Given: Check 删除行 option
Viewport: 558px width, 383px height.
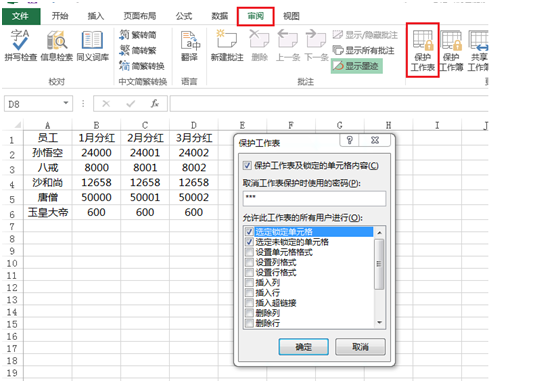Looking at the screenshot, I should (x=249, y=323).
